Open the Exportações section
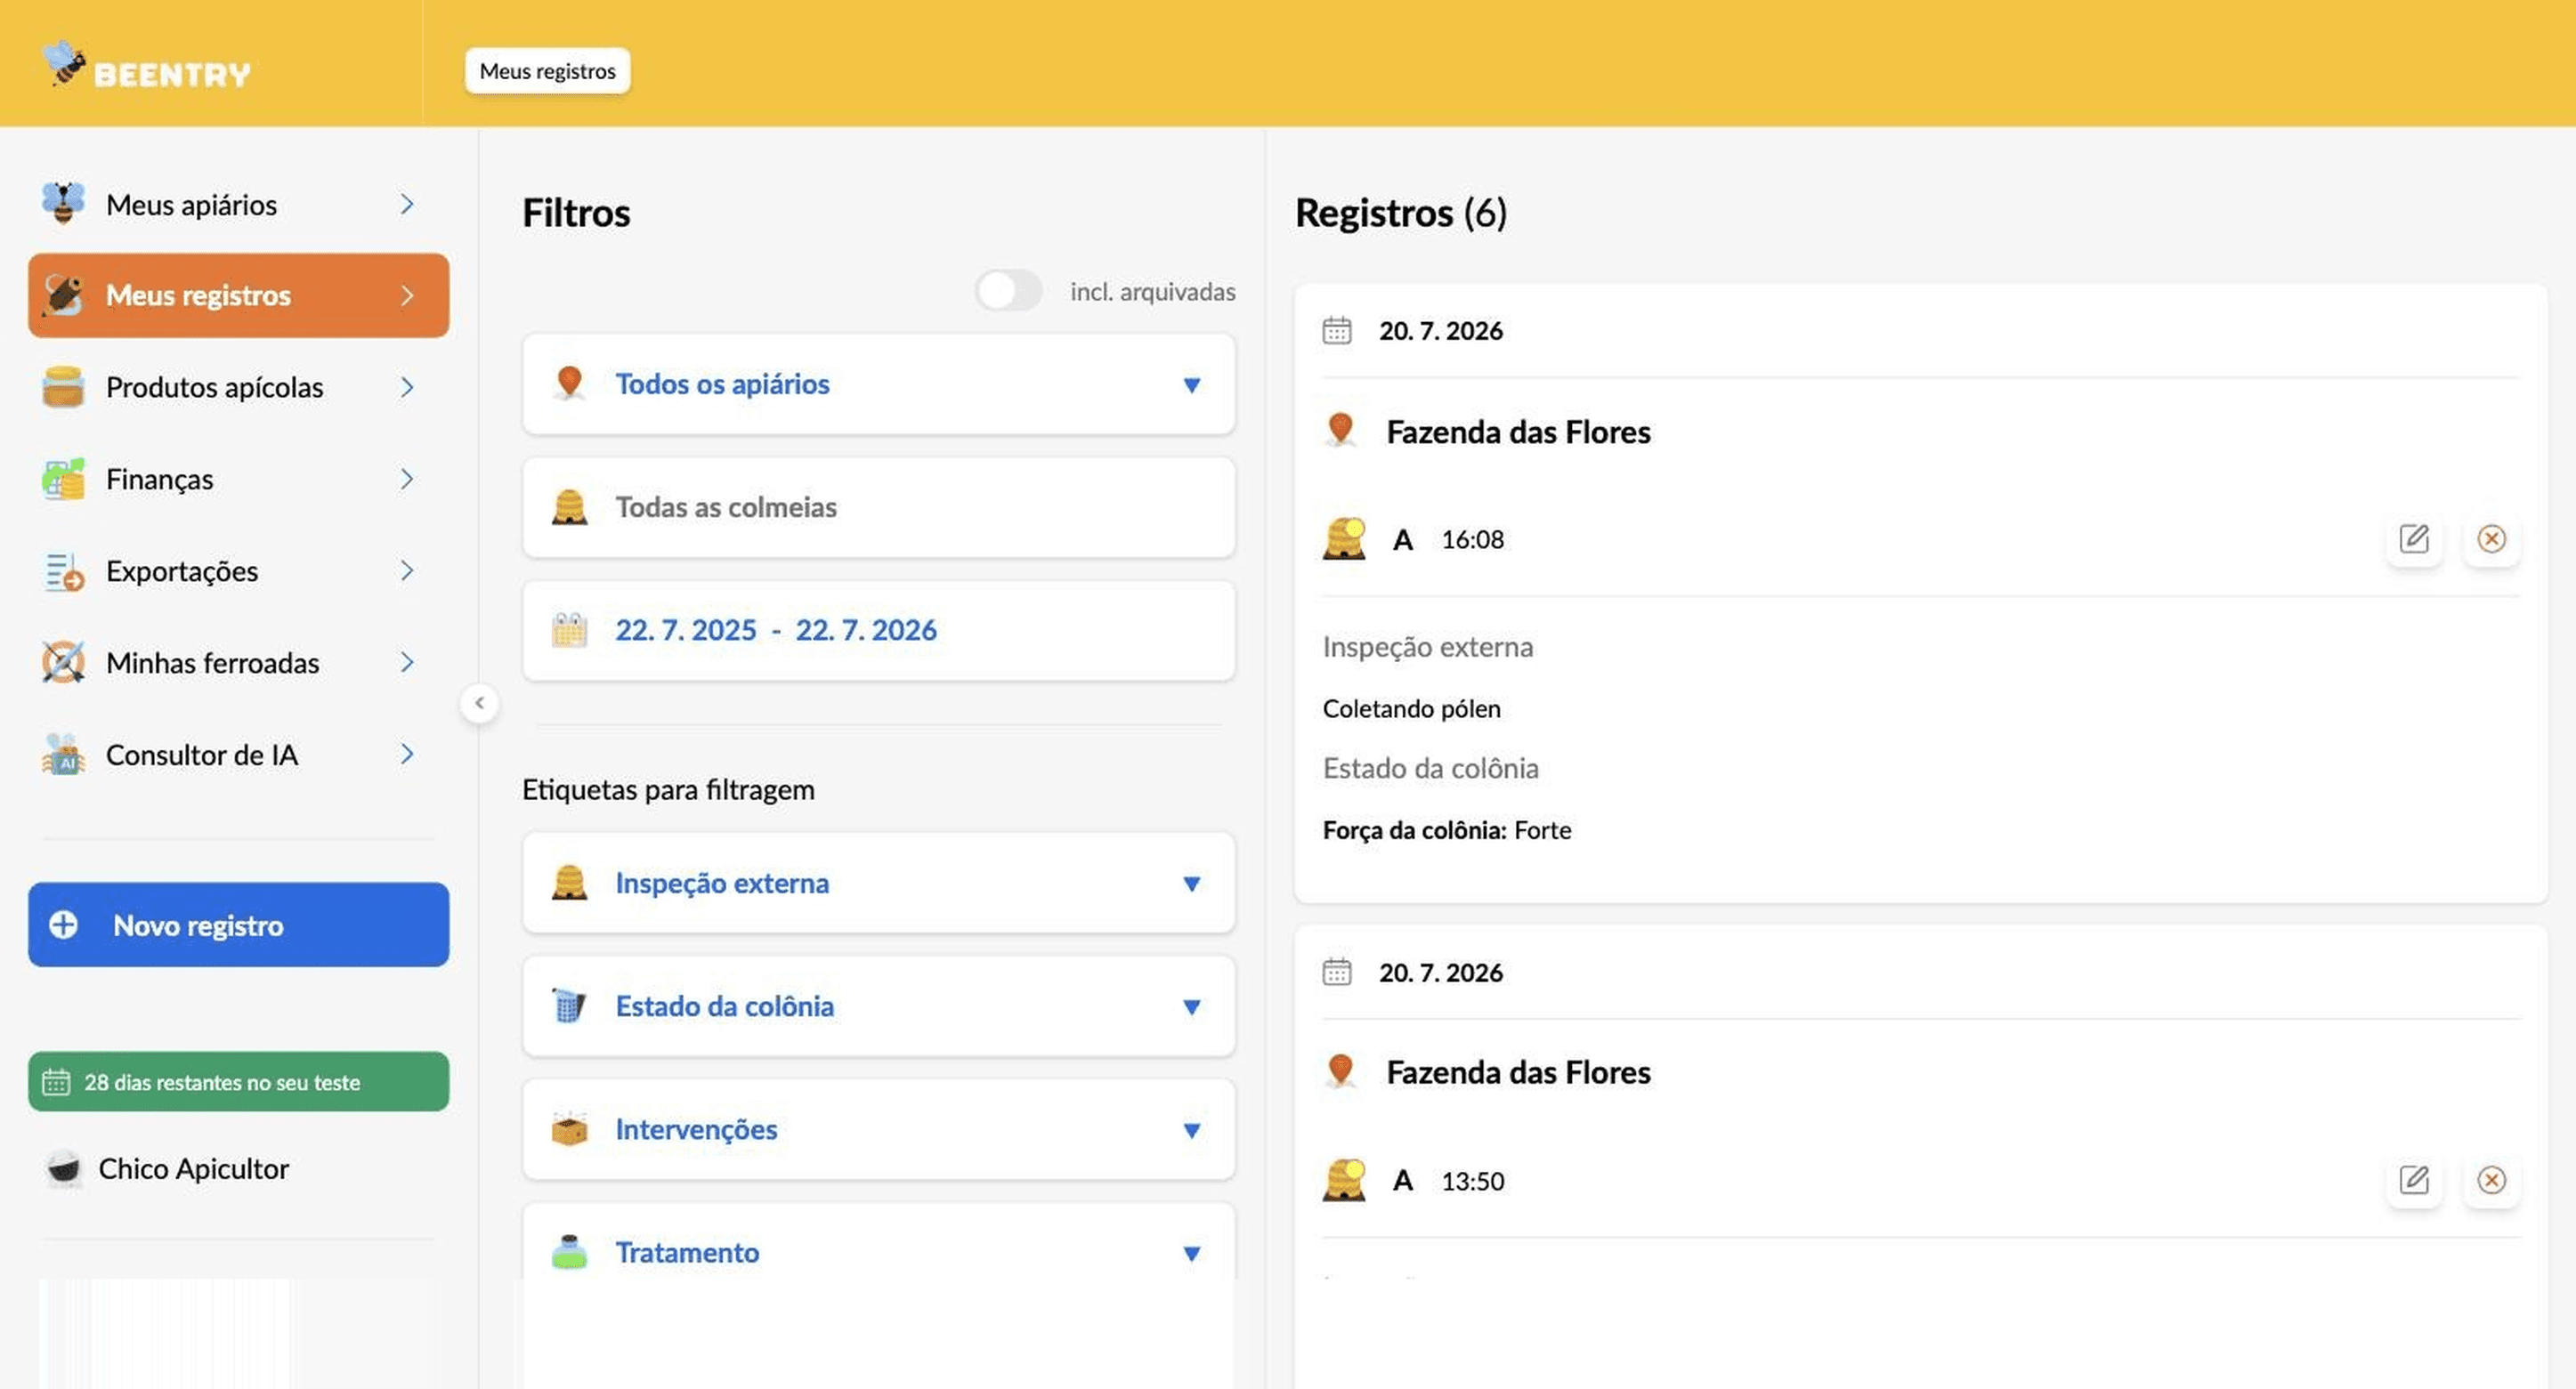This screenshot has width=2576, height=1389. pos(238,571)
